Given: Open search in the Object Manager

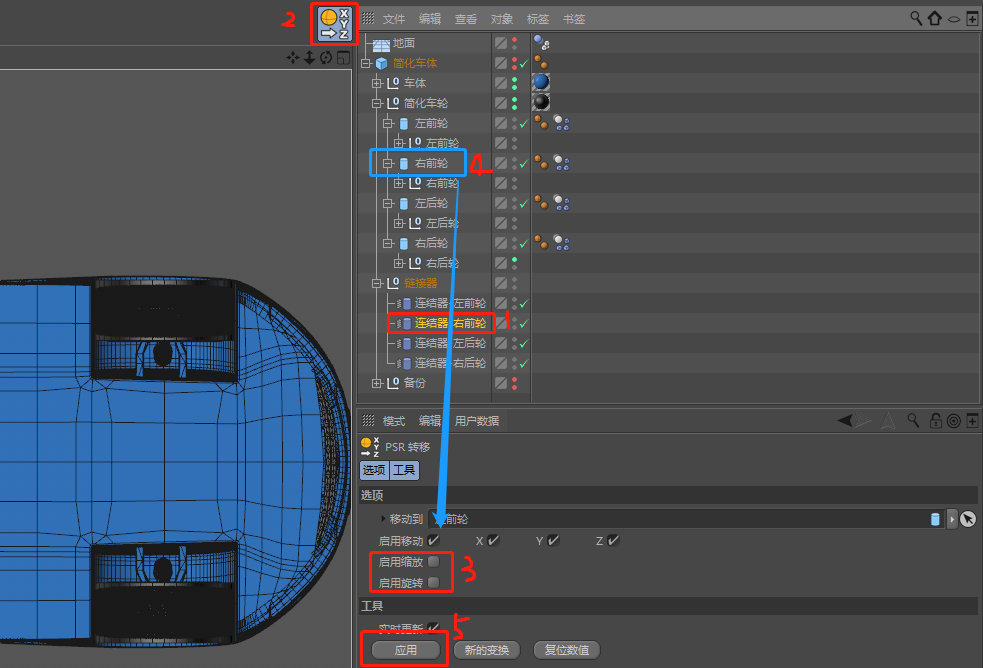Looking at the screenshot, I should [x=916, y=18].
